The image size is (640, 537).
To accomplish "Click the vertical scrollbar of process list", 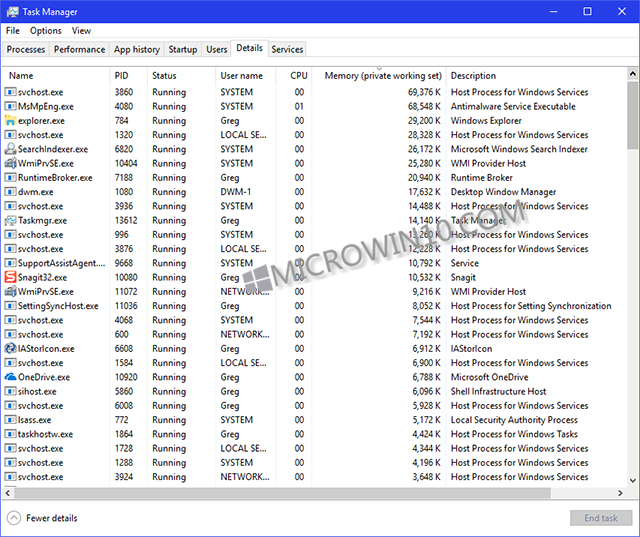I will pos(632,300).
